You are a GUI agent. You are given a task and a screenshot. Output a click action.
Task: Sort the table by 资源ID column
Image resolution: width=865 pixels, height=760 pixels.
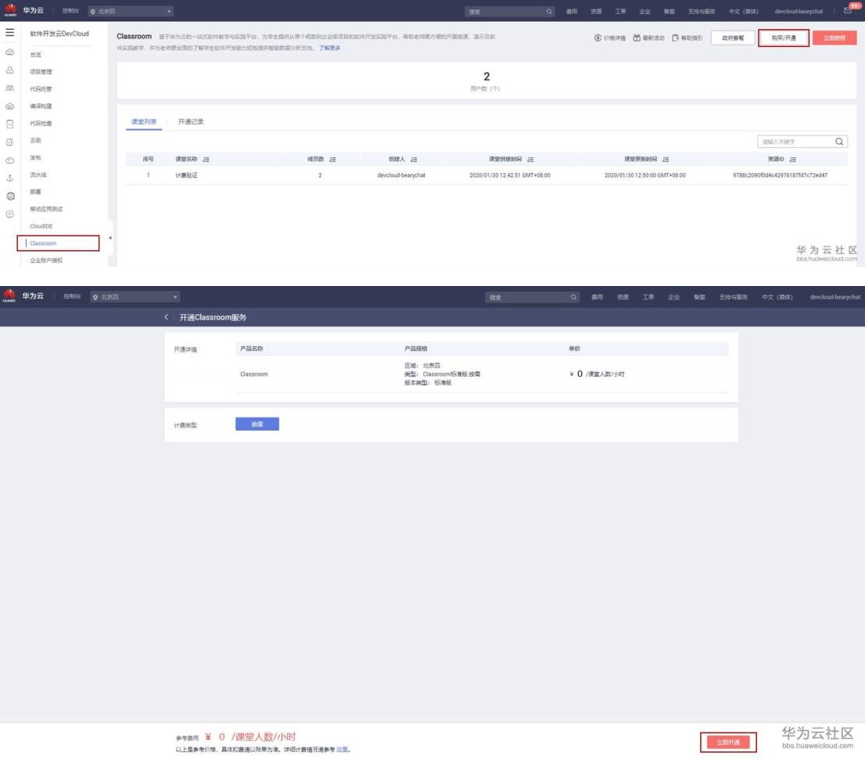tap(793, 159)
